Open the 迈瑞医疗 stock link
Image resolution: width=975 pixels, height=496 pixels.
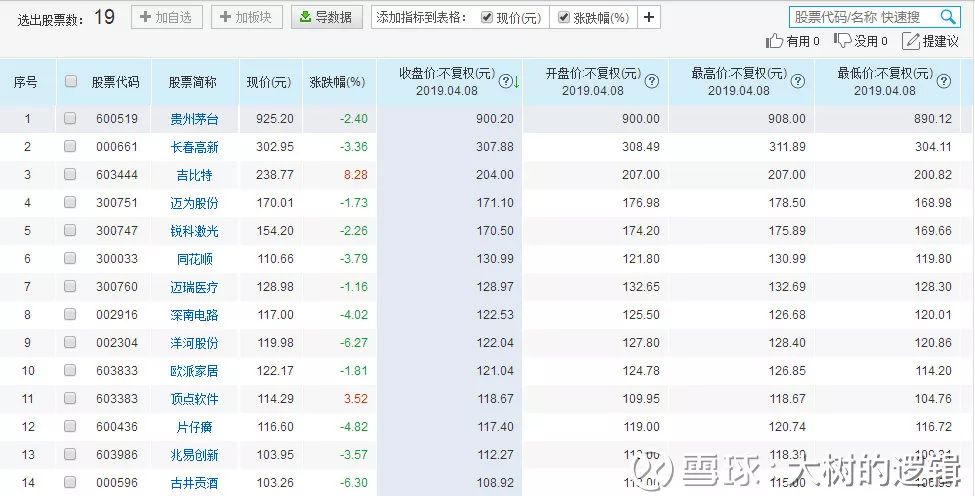click(x=194, y=287)
